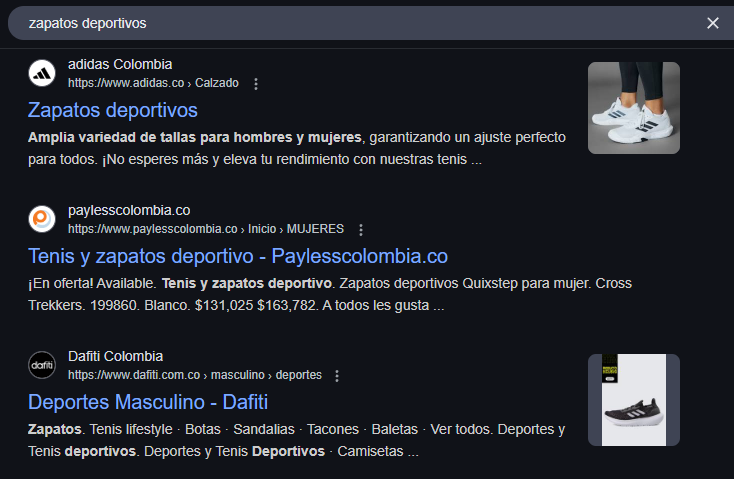
Task: Click the "adidas Colombia" site name
Action: (x=120, y=65)
